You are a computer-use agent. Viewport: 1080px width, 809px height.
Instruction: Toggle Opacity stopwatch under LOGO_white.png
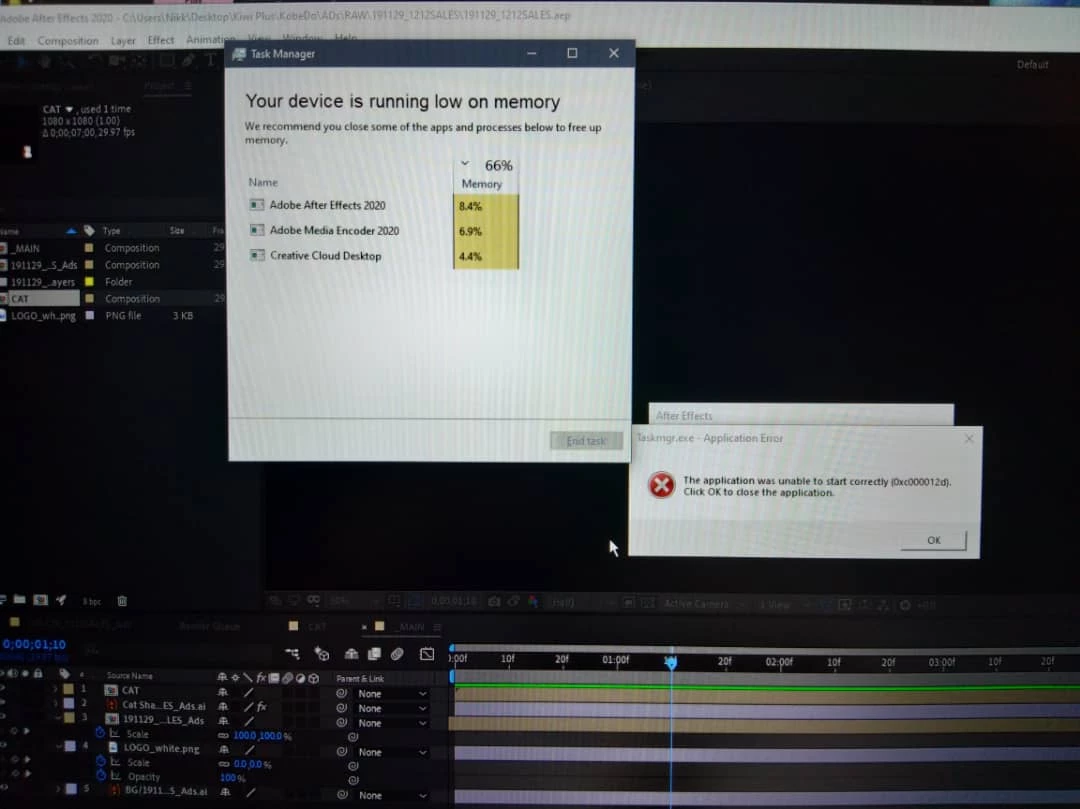pyautogui.click(x=101, y=775)
